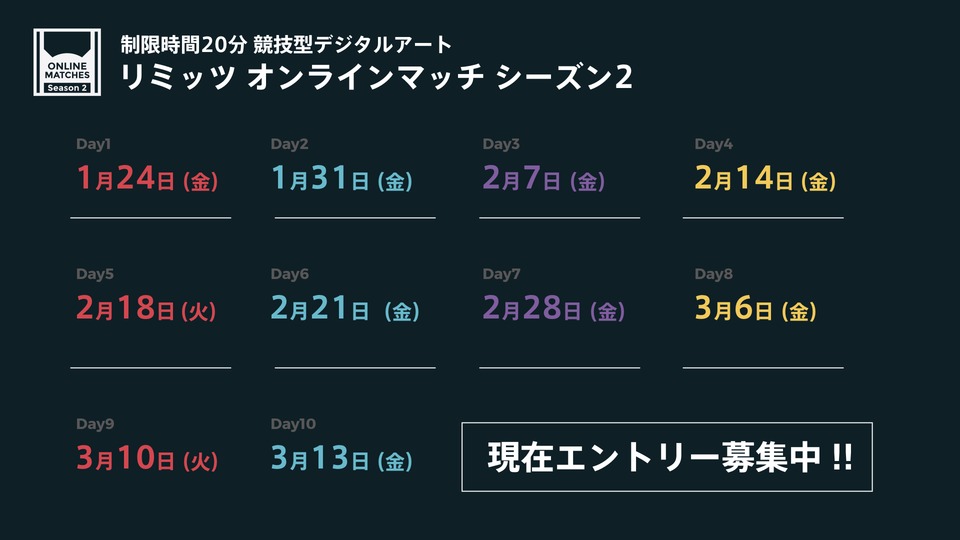Viewport: 960px width, 540px height.
Task: Select the Day5 date 2月18日 (火)
Action: [146, 308]
